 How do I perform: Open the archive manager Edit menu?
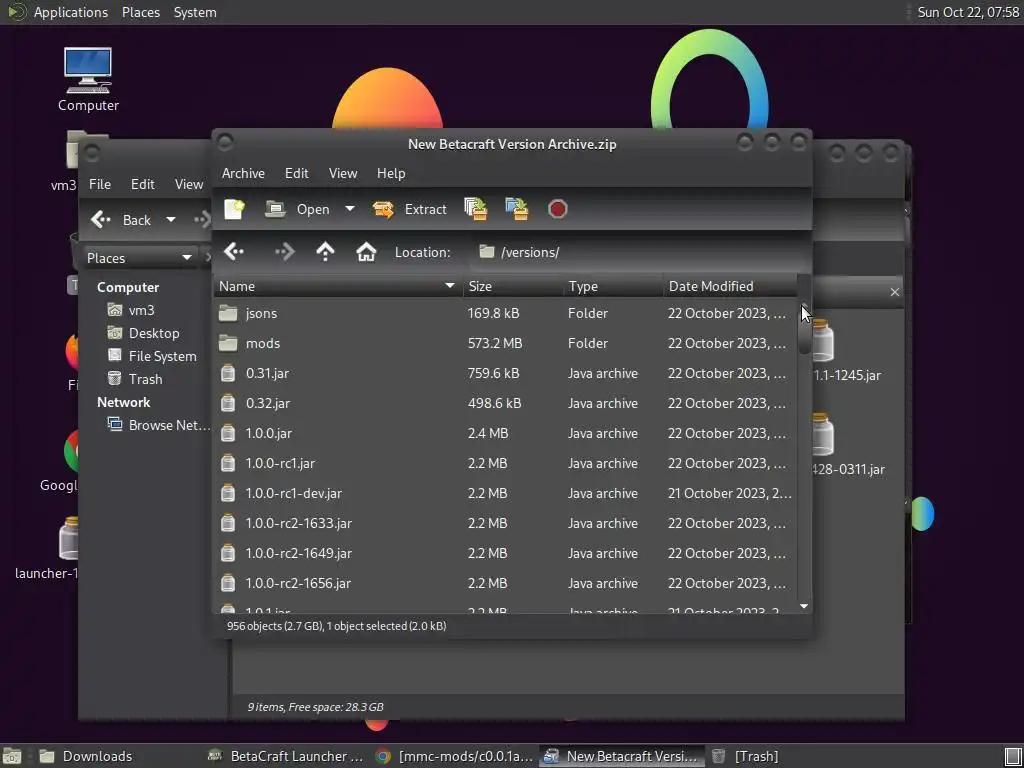pyautogui.click(x=296, y=173)
